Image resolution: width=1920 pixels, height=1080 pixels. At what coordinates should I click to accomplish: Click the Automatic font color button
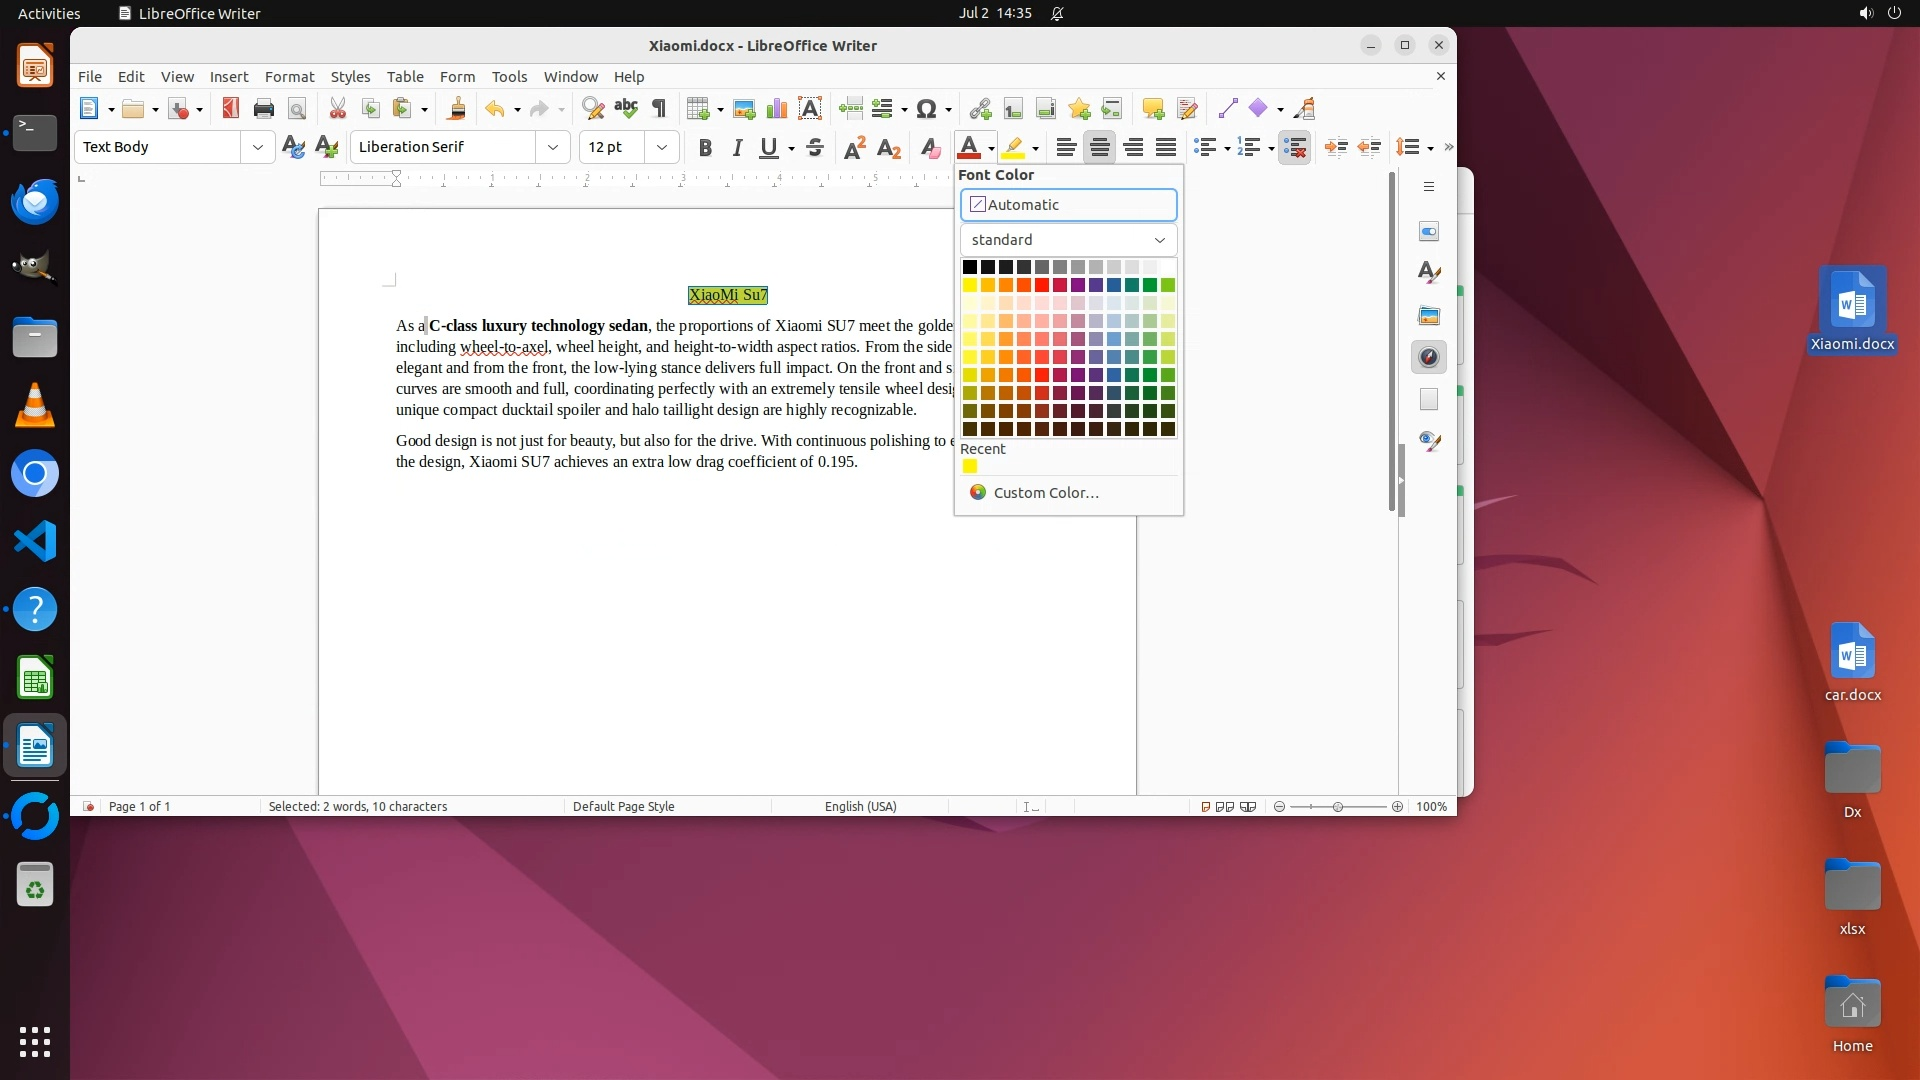[x=1068, y=205]
